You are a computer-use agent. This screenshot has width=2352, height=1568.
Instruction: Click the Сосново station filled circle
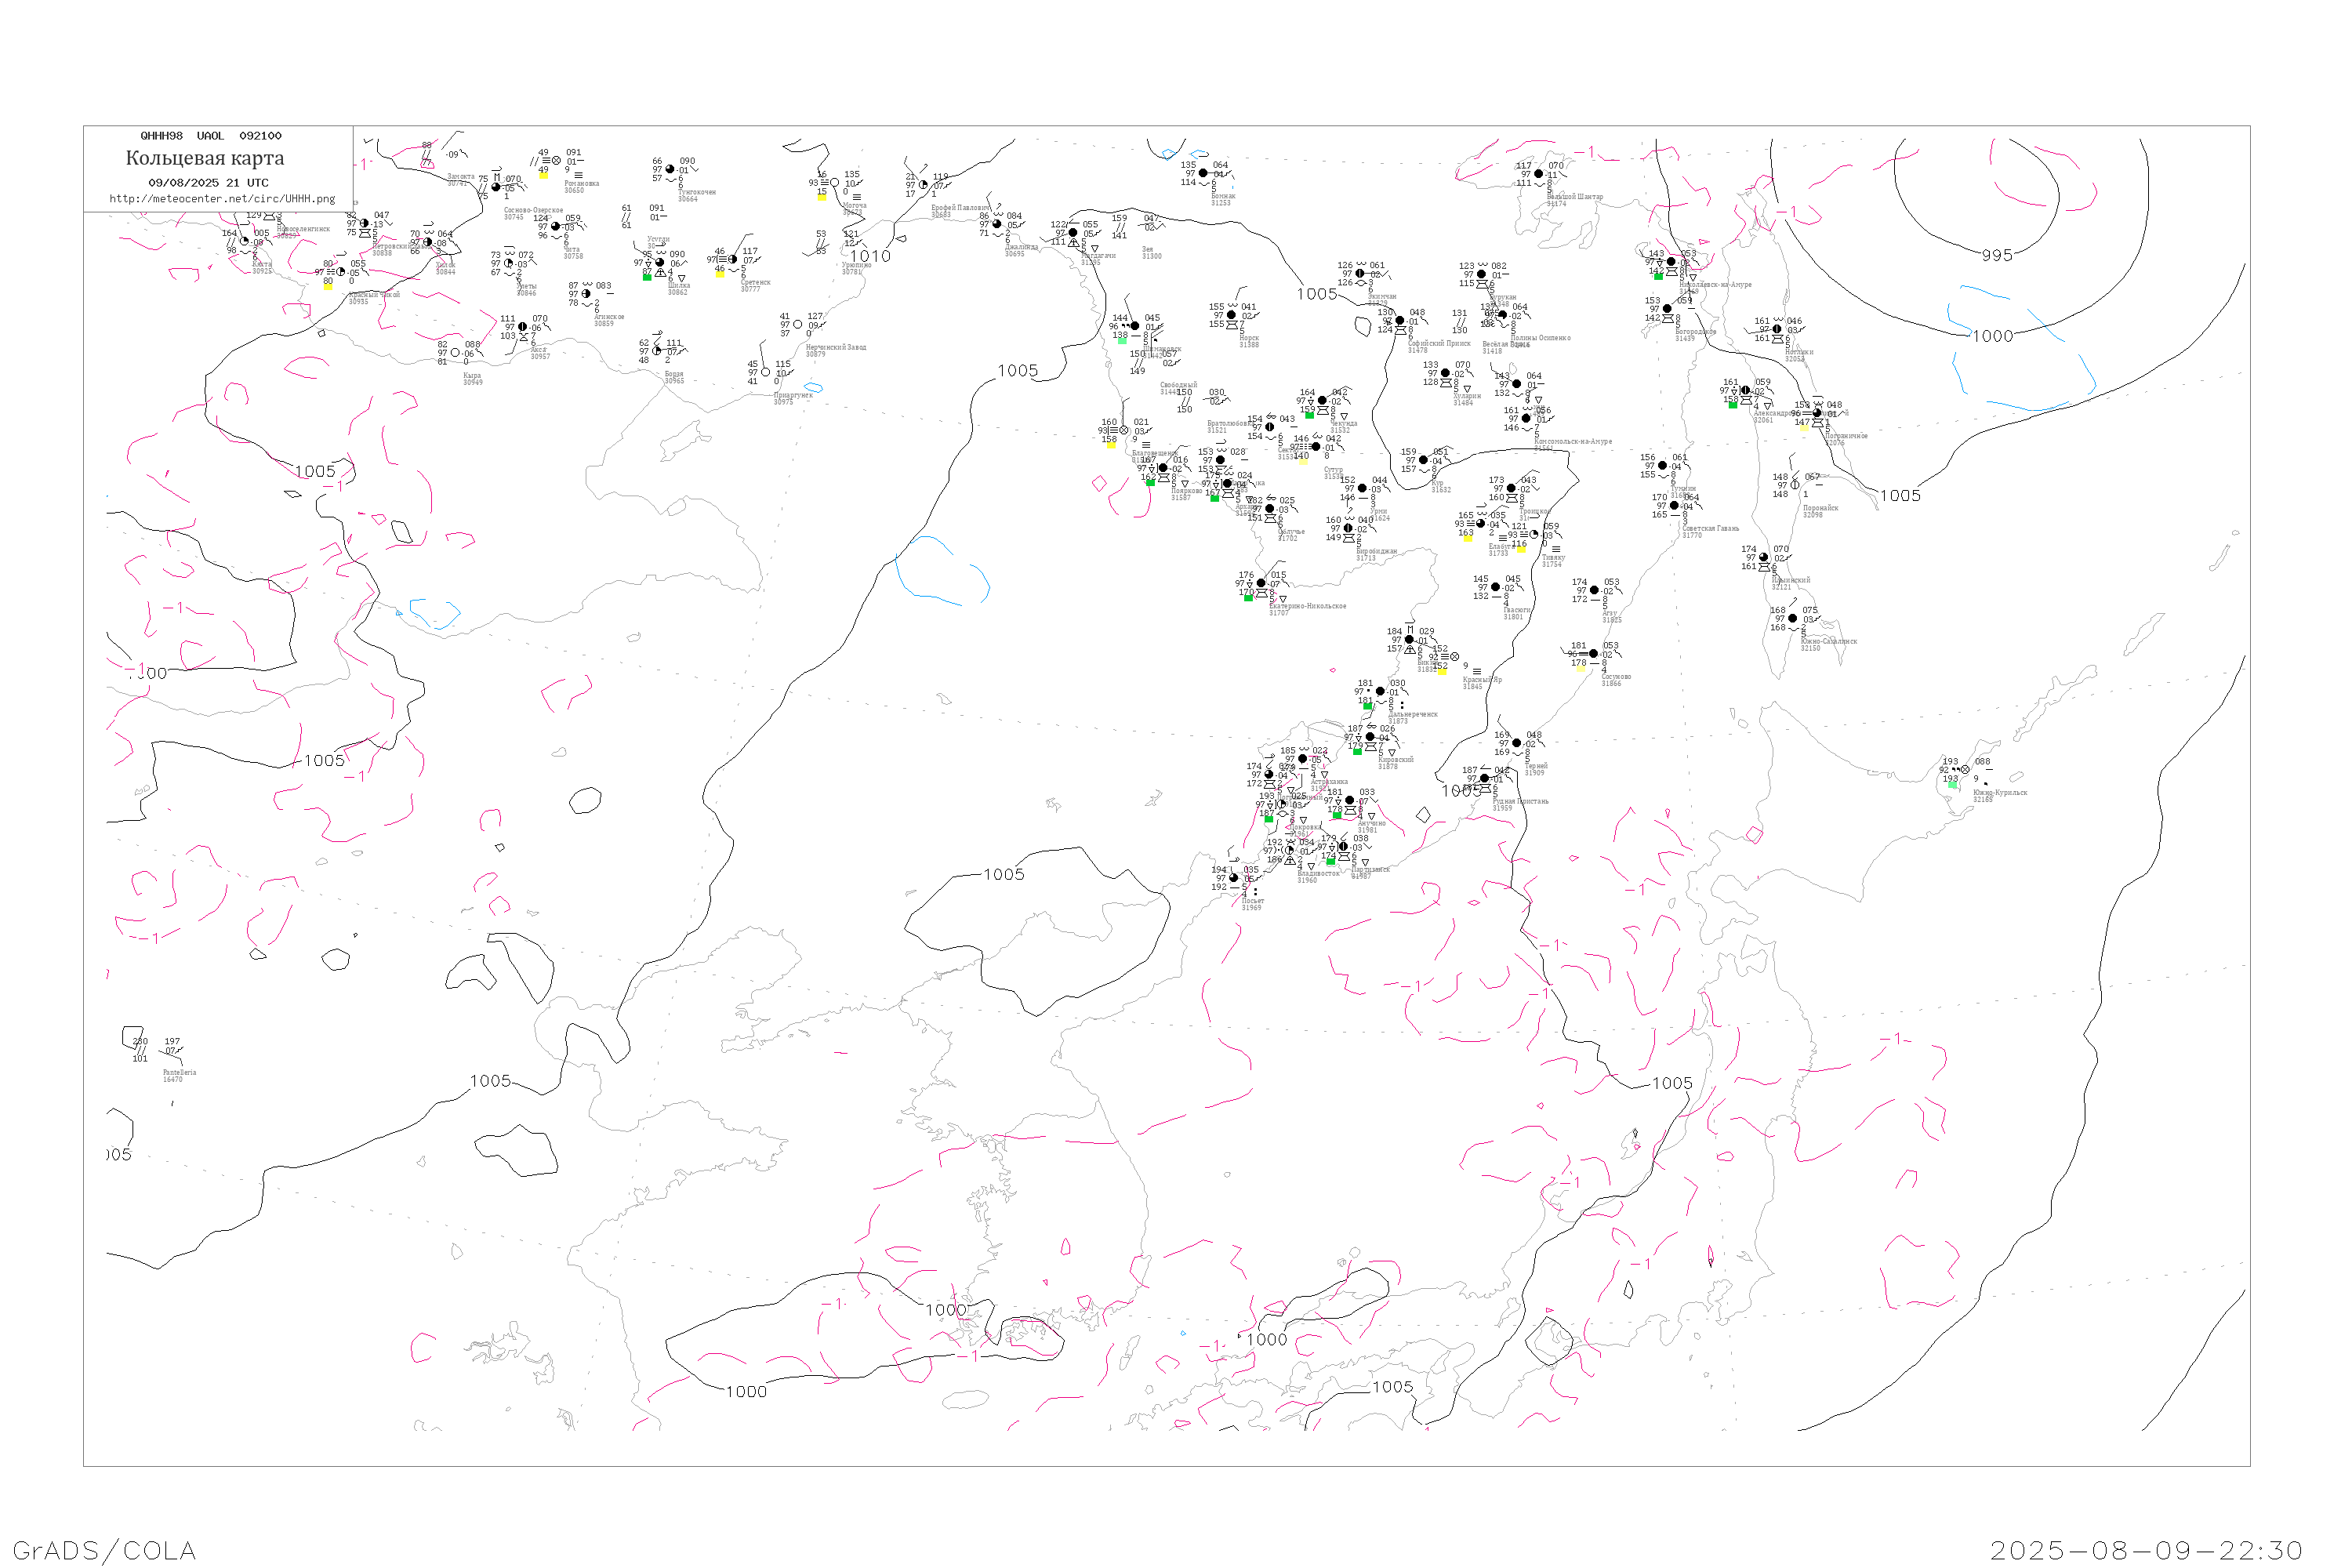(1594, 654)
